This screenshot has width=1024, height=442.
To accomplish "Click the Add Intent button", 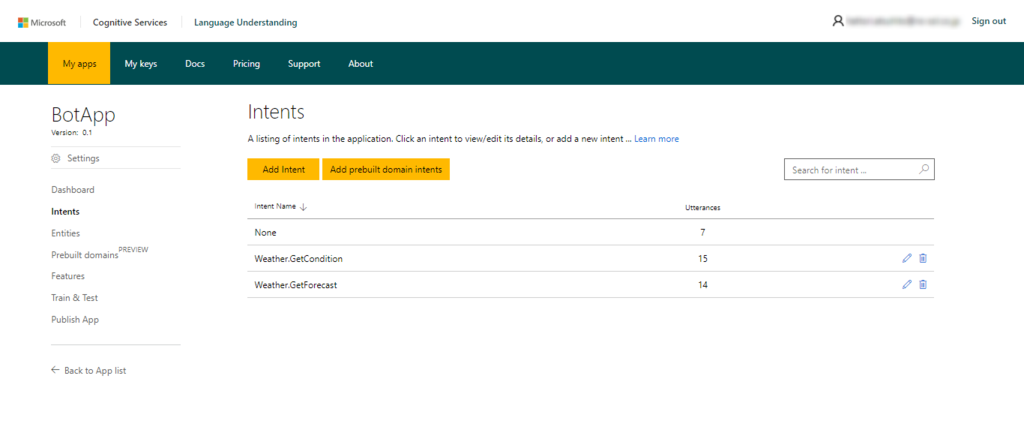I will [x=283, y=169].
